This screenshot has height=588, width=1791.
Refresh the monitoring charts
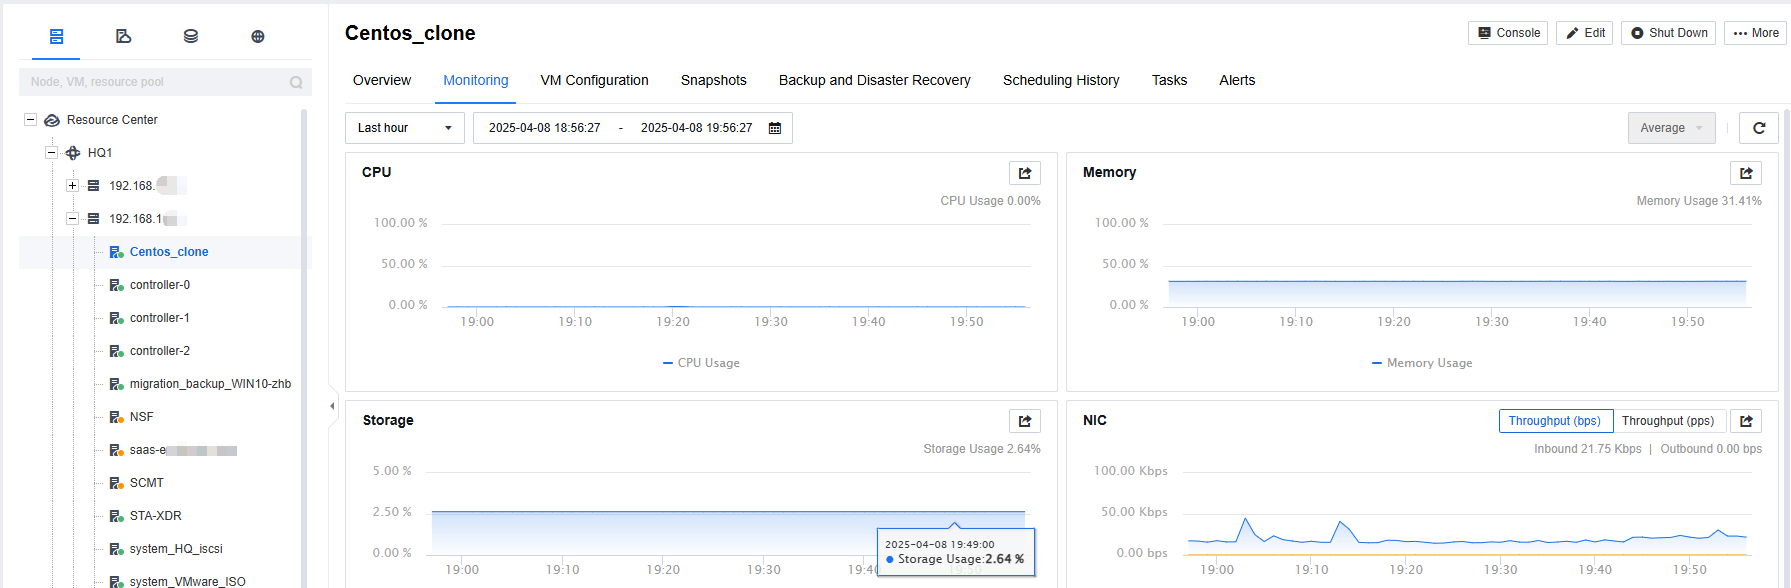tap(1759, 128)
